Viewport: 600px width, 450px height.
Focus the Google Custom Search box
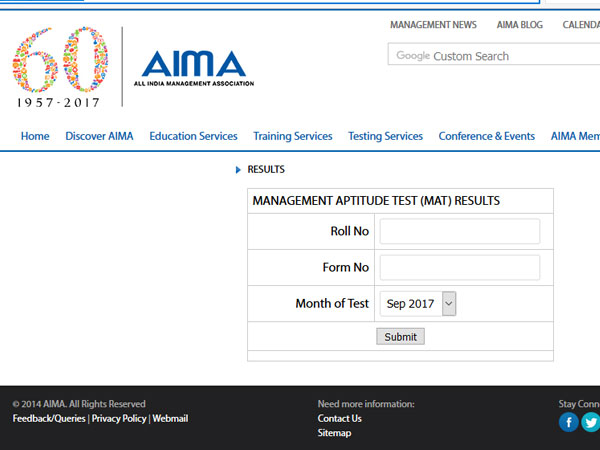(x=495, y=56)
